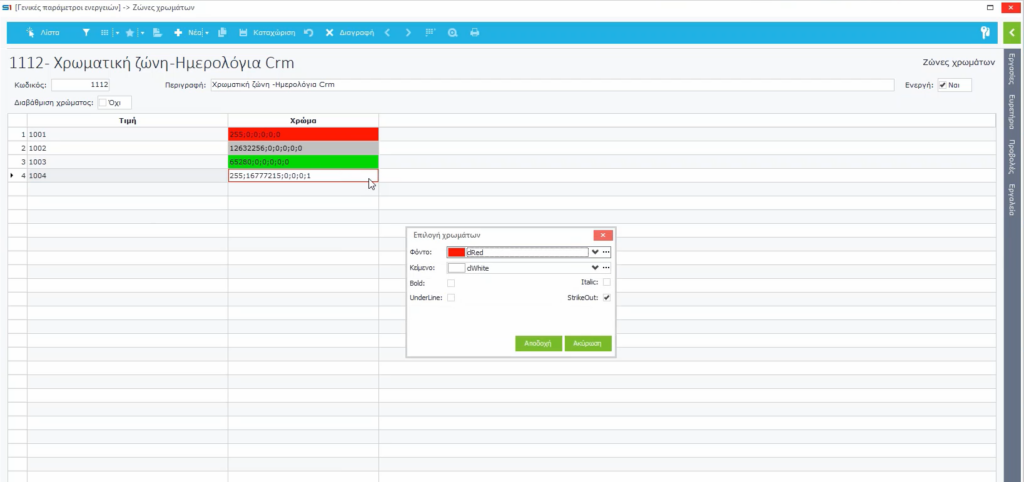Click the Περιγραφή description field

coord(552,85)
